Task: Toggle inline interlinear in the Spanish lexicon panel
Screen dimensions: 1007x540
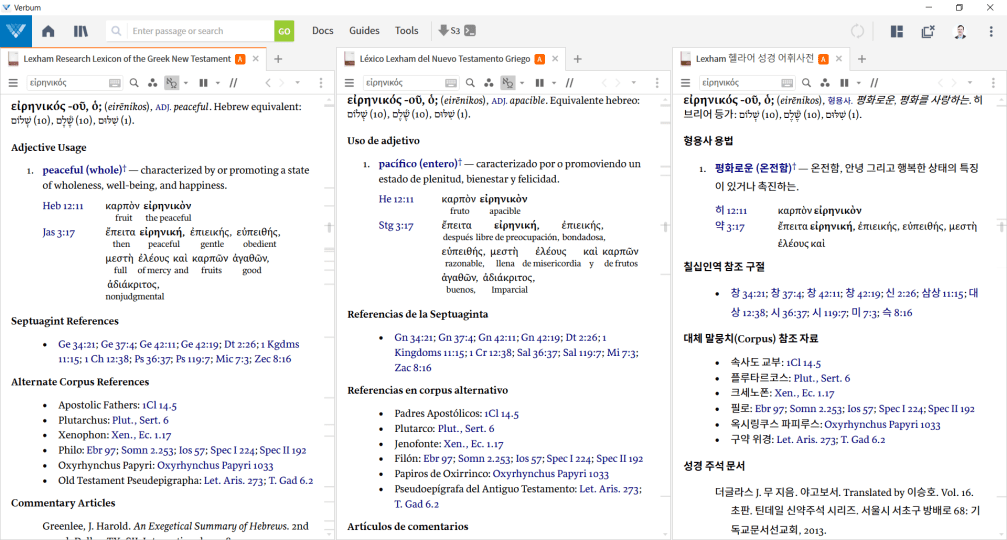Action: 507,83
